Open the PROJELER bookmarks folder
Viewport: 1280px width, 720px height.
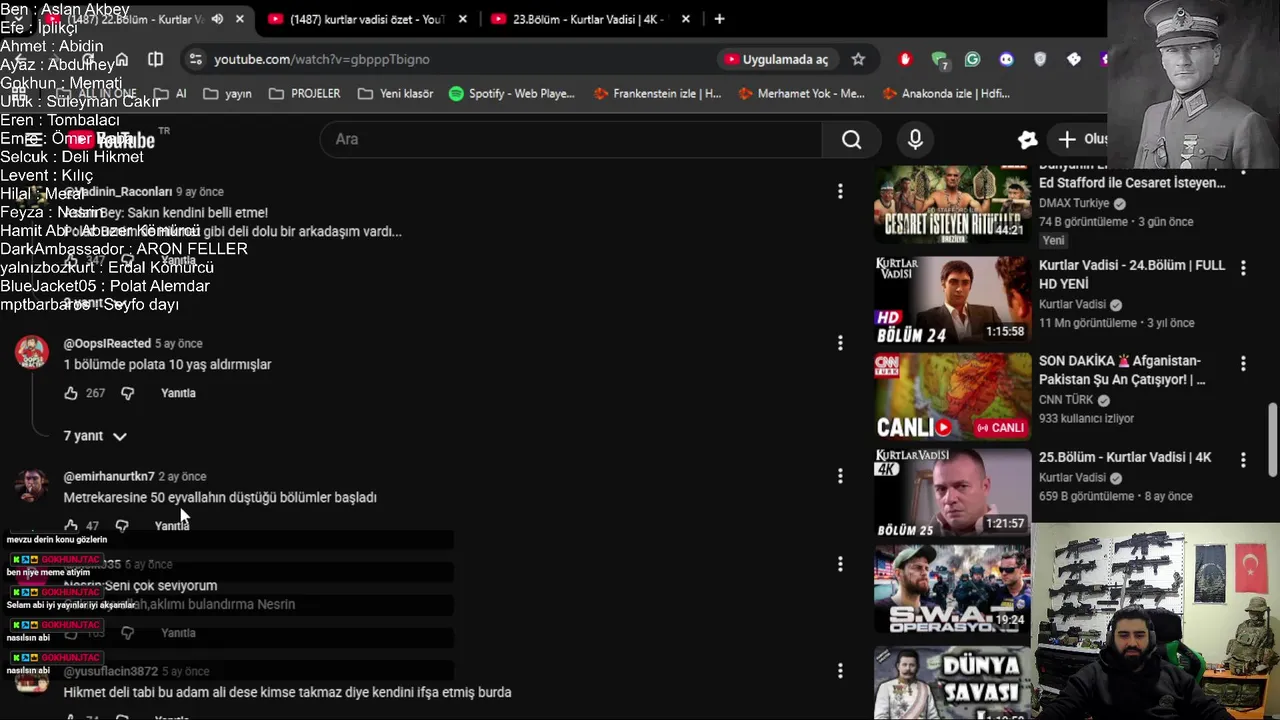[305, 93]
